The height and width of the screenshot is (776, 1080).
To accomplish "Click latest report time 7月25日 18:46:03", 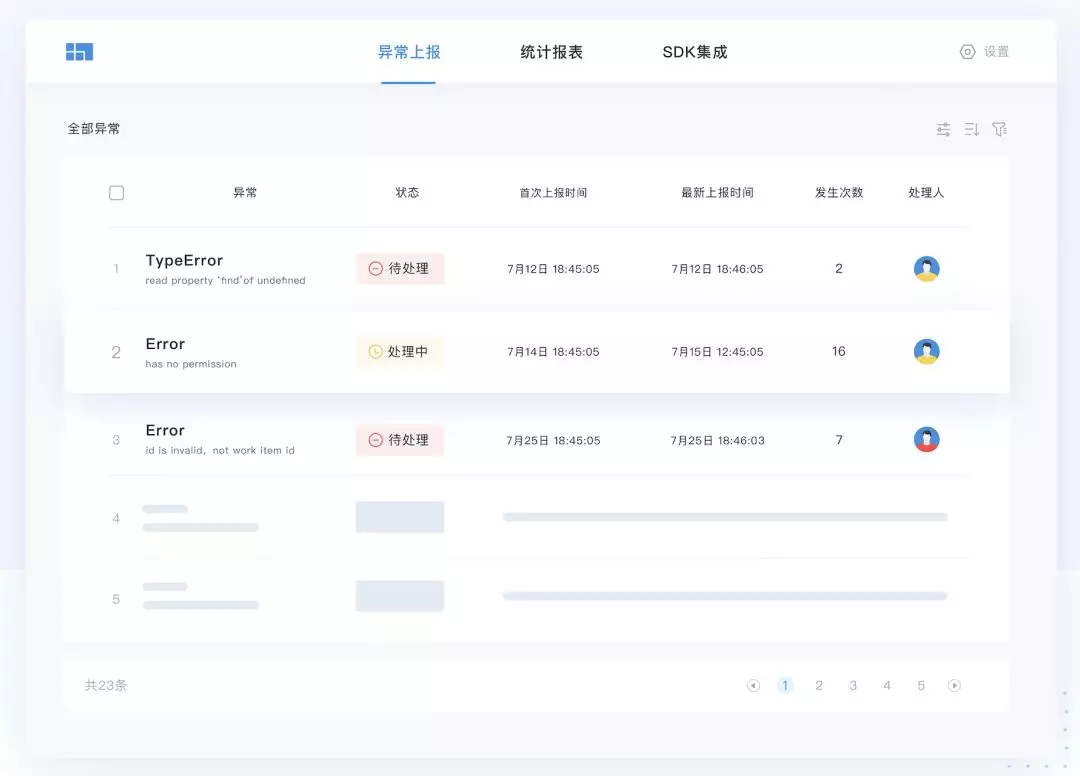I will 717,440.
